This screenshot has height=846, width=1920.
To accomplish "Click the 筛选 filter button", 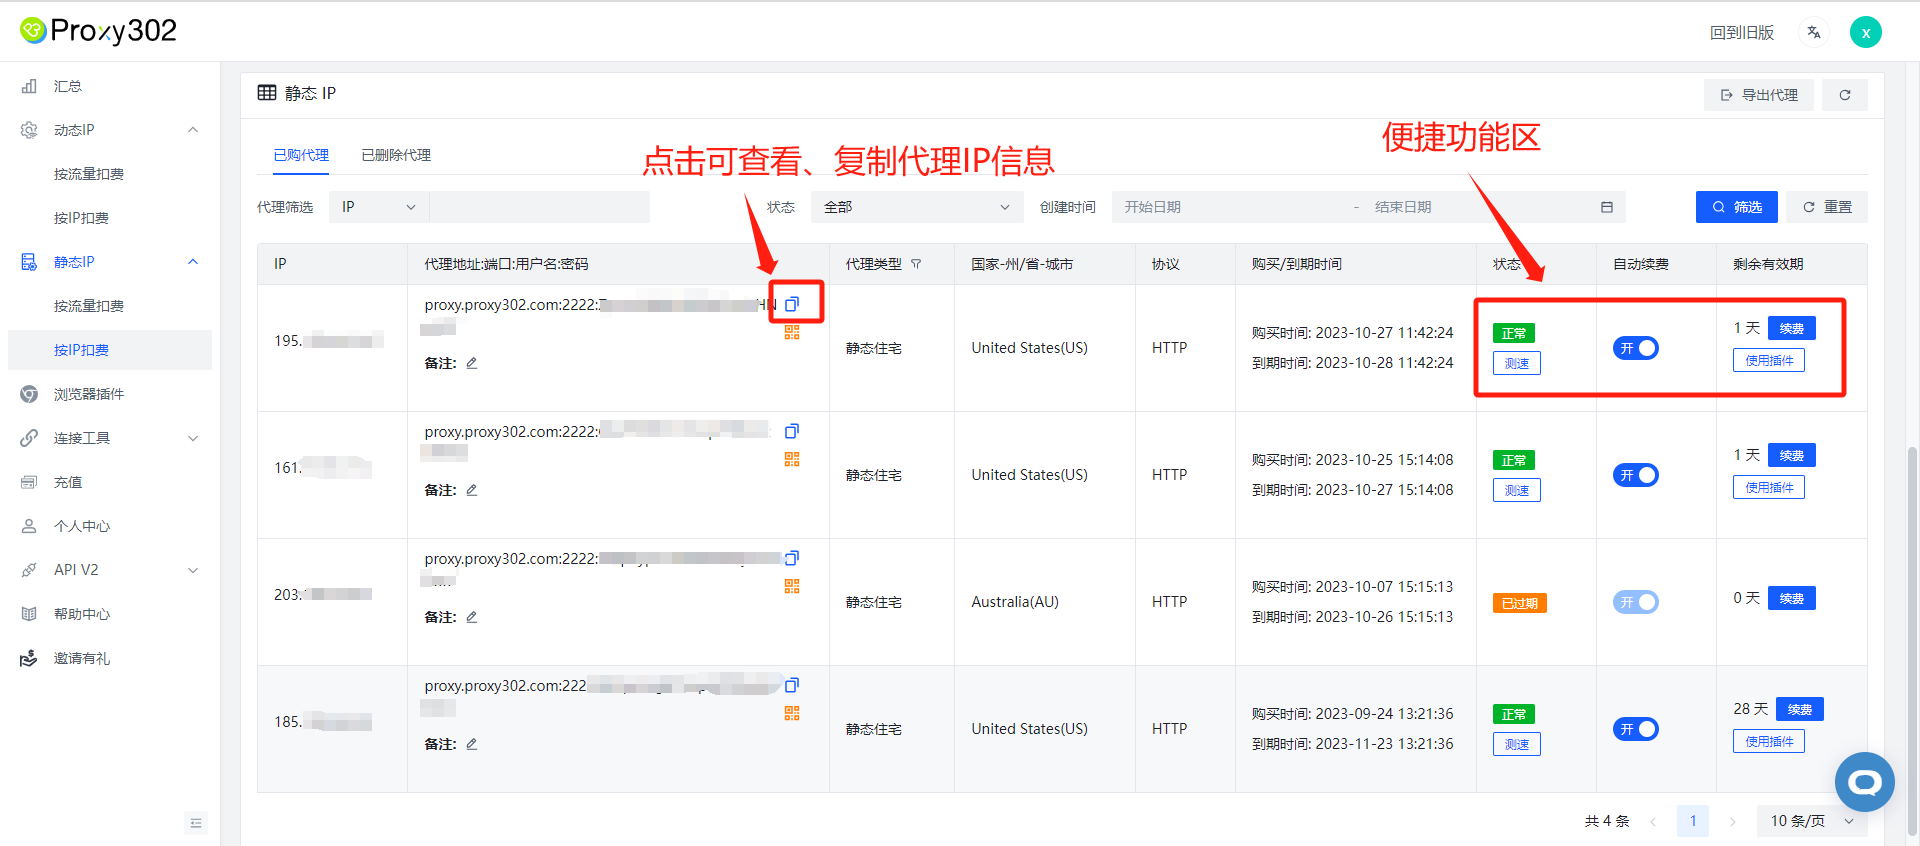I will click(1737, 207).
